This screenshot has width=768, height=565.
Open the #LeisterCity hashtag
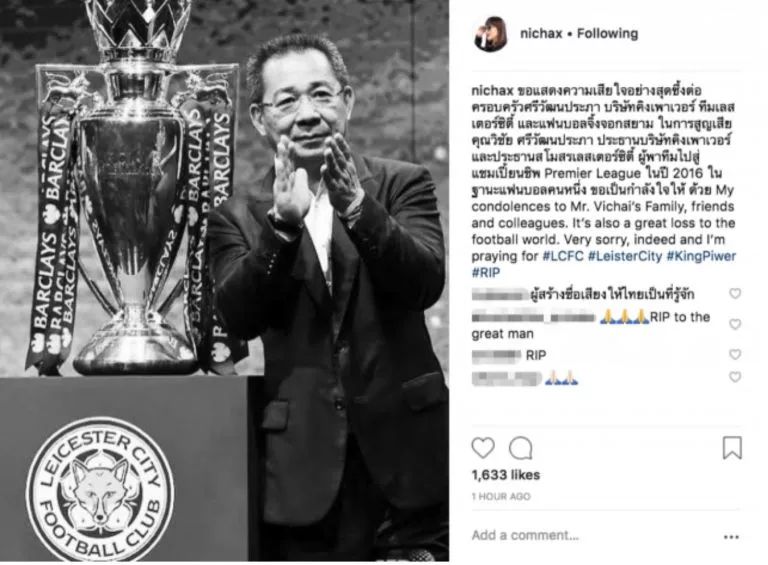pos(624,256)
